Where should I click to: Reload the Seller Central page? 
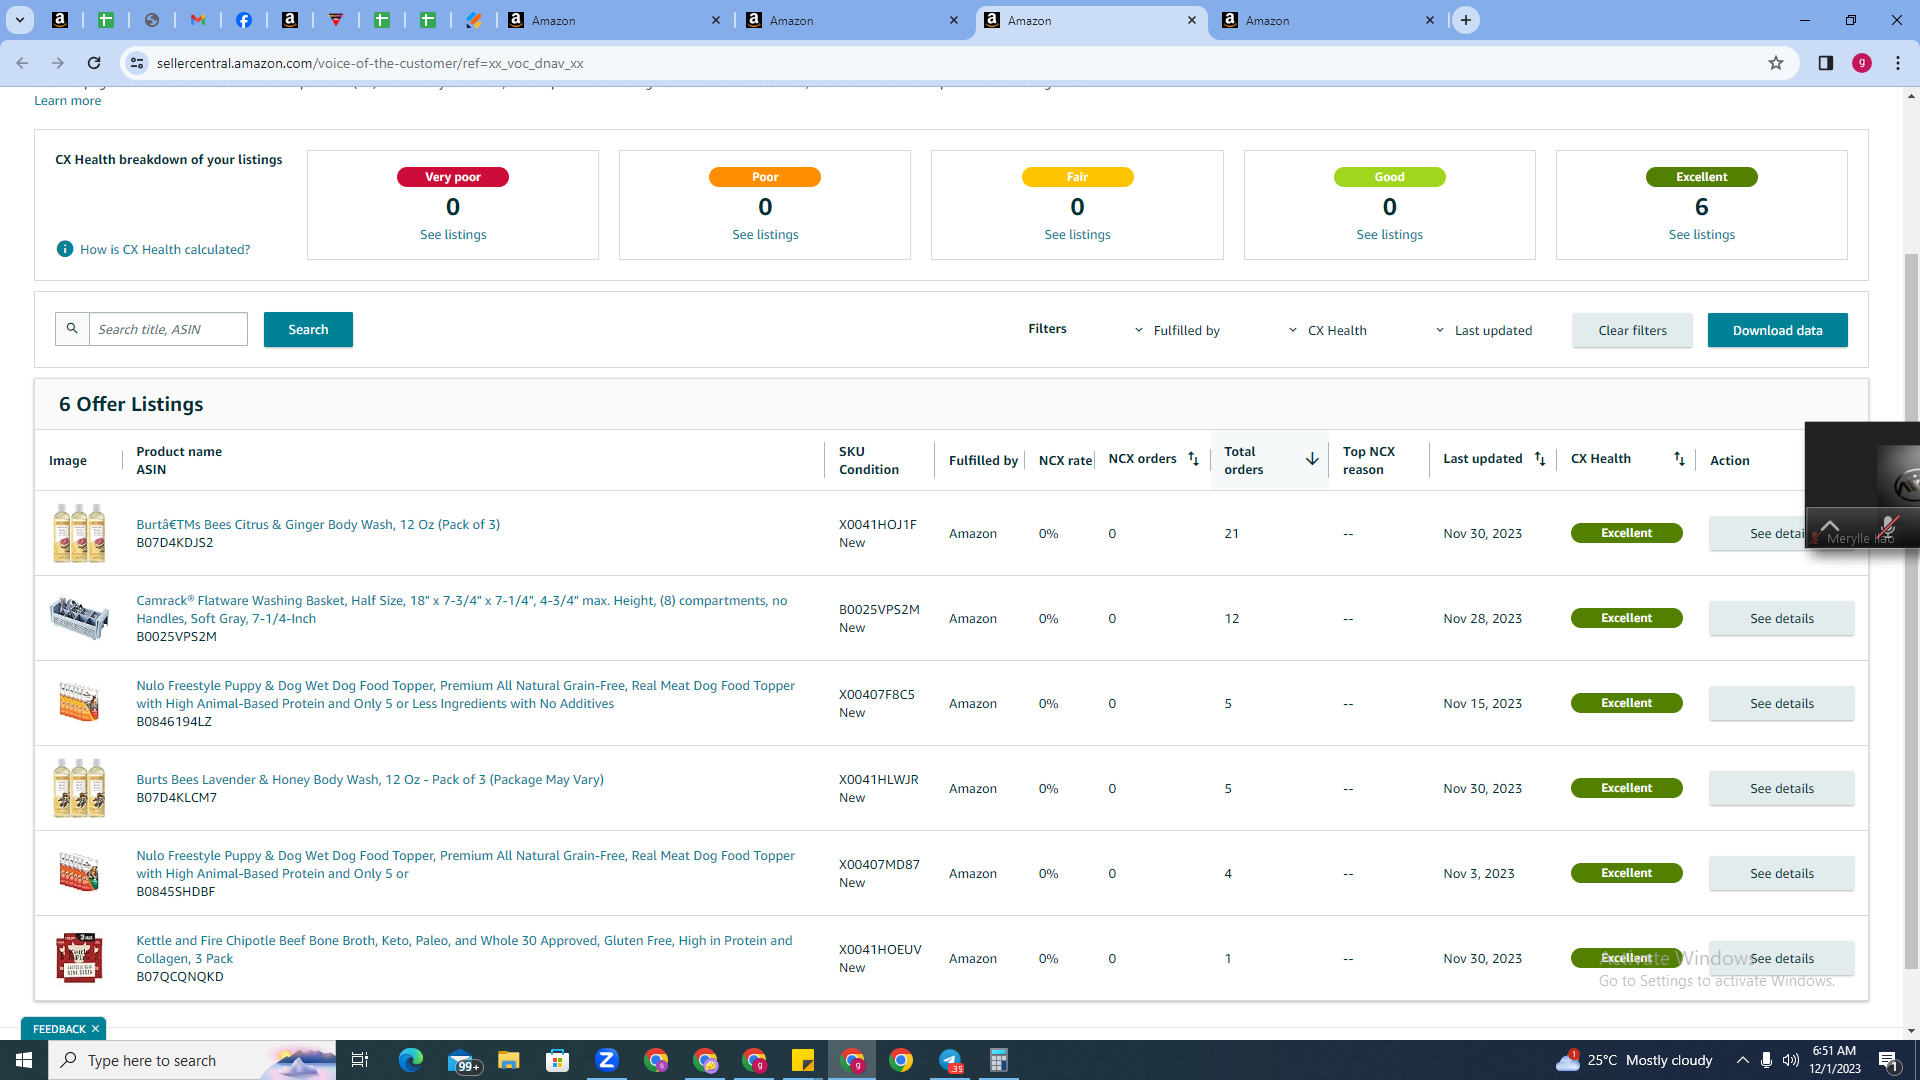[94, 63]
